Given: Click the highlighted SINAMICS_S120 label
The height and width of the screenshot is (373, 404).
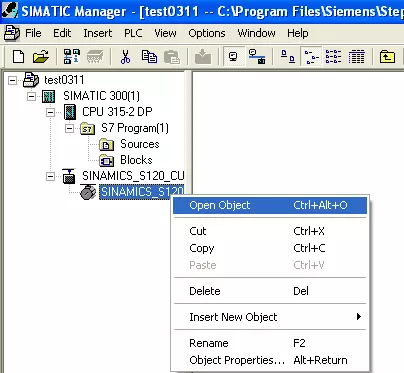Looking at the screenshot, I should click(142, 192).
